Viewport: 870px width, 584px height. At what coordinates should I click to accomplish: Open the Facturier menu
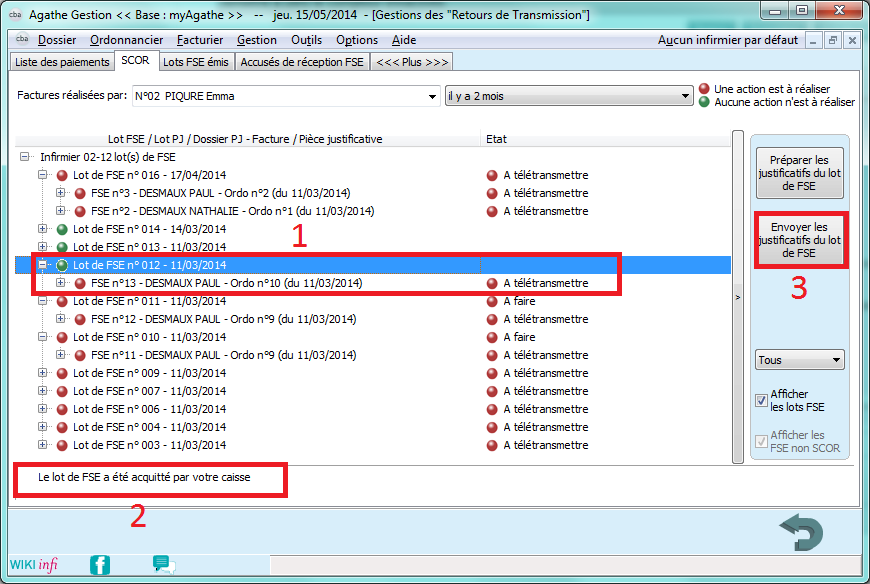coord(200,40)
